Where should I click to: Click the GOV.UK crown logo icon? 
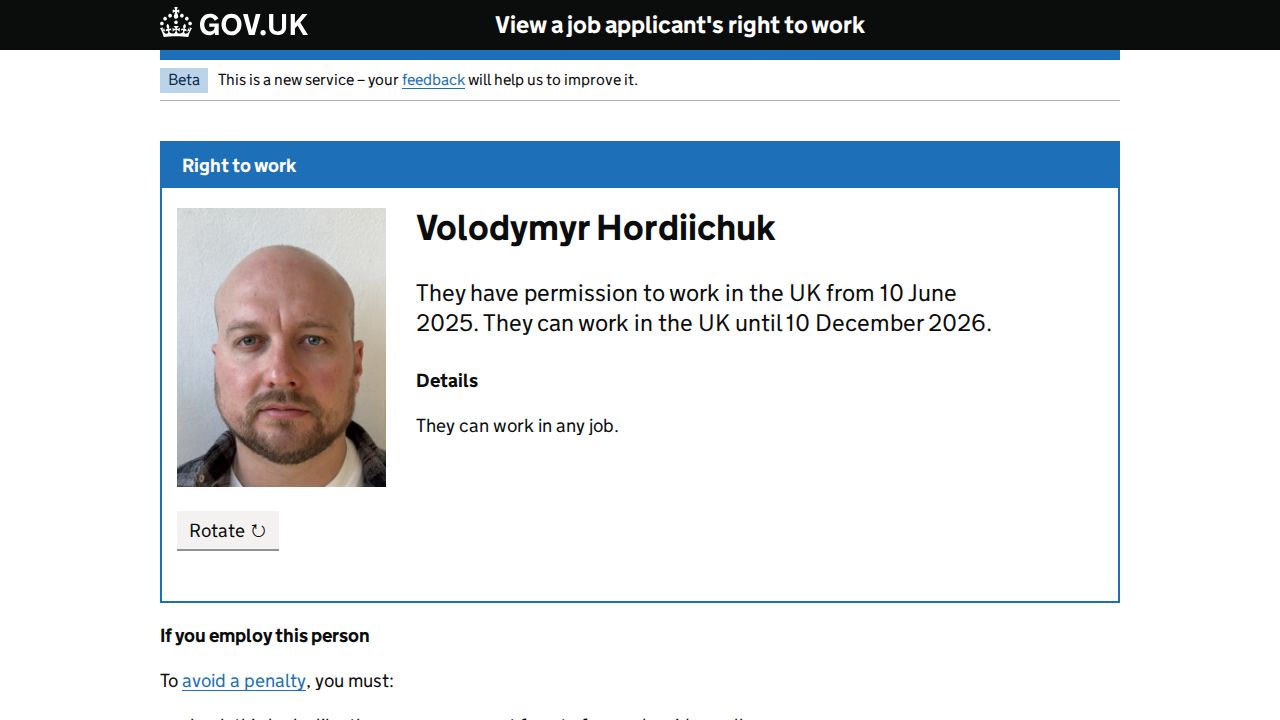pyautogui.click(x=176, y=24)
